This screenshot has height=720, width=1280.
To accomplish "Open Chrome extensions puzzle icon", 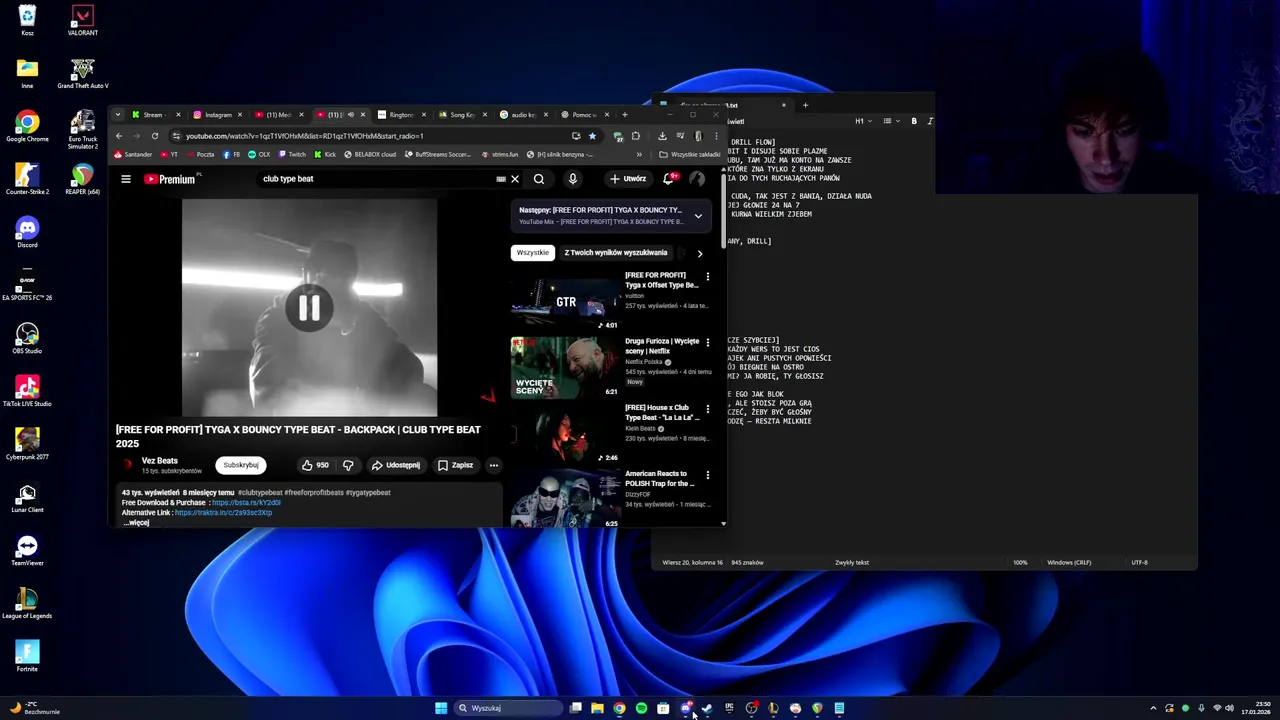I will (635, 136).
